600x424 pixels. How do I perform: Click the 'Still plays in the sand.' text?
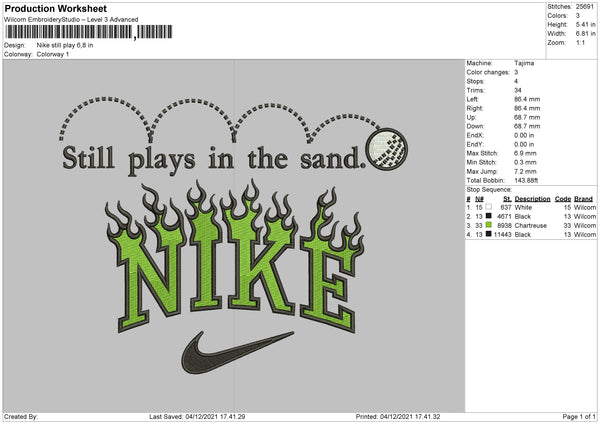(213, 159)
